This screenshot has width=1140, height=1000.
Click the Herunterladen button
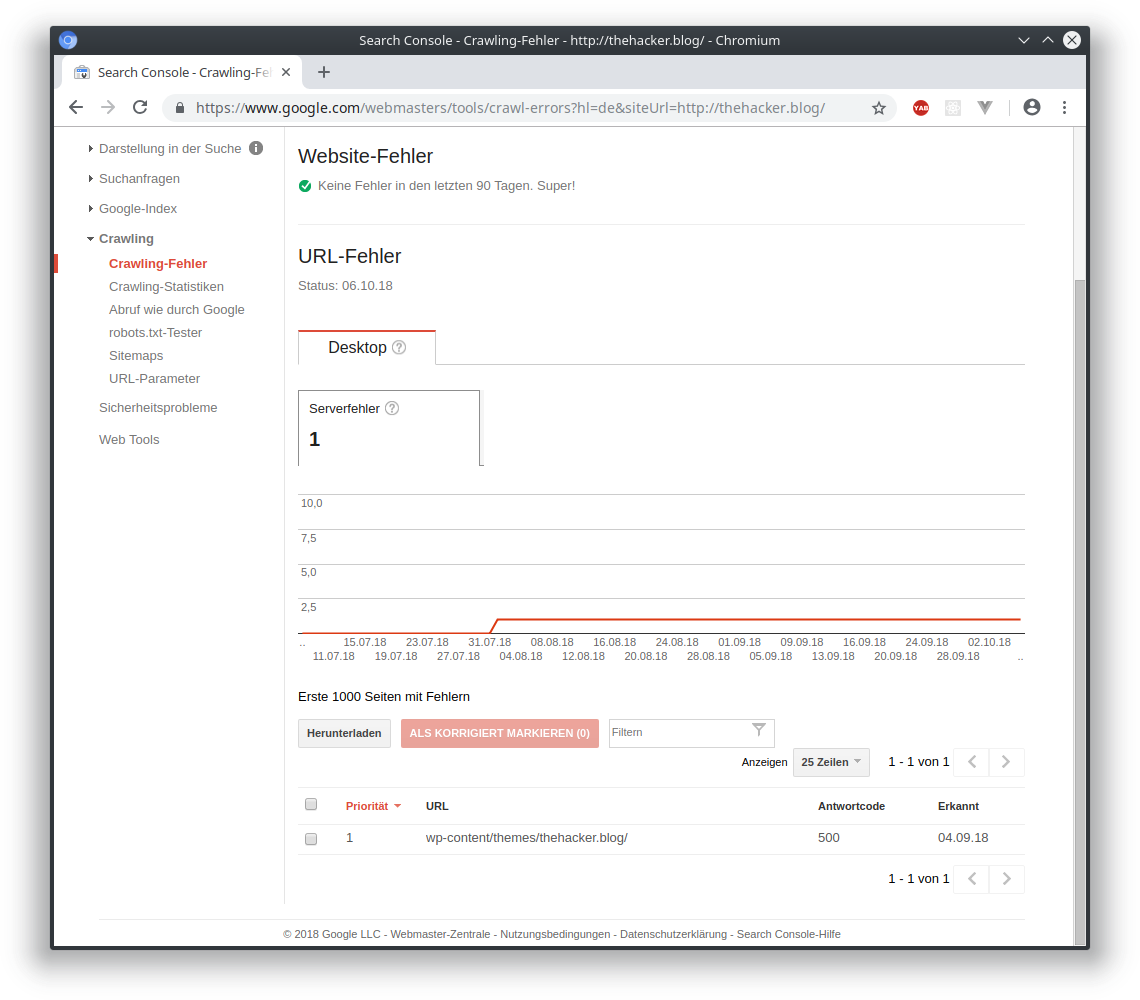pos(344,733)
